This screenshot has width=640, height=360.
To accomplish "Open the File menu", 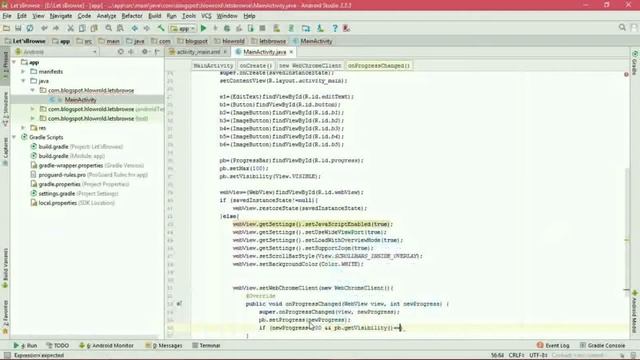I will pos(7,16).
